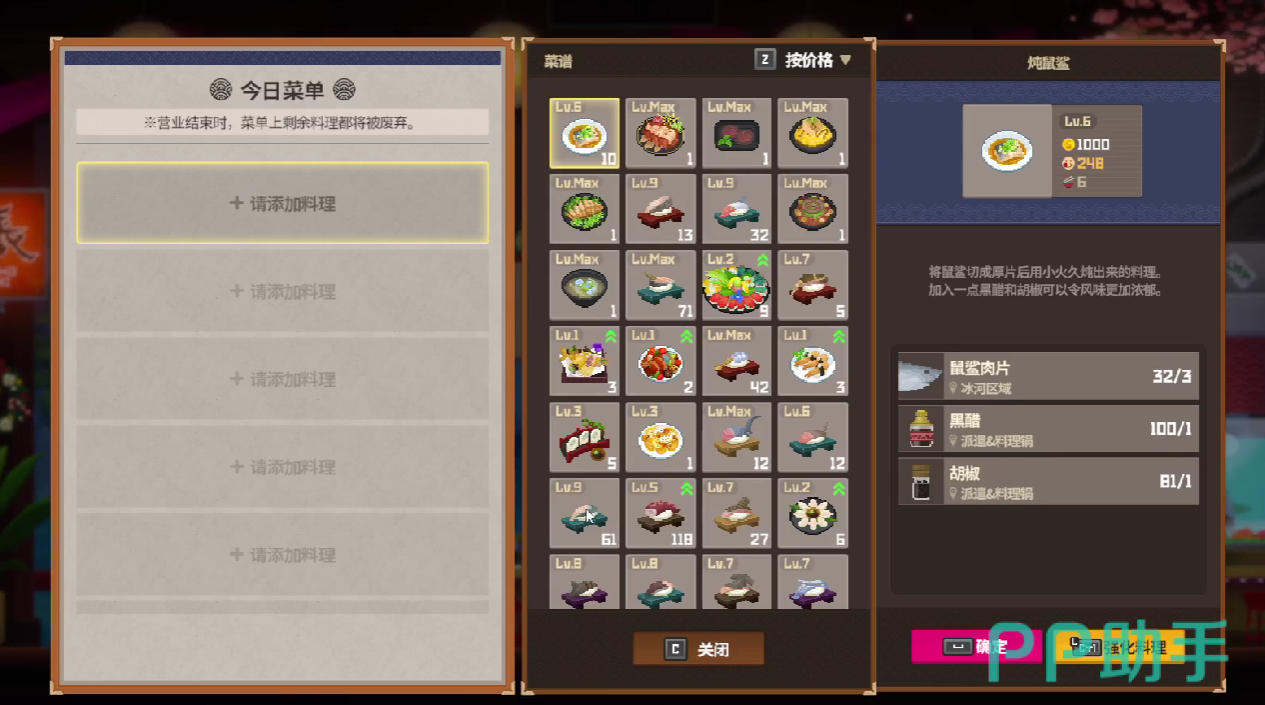Image resolution: width=1265 pixels, height=705 pixels.
Task: Choose the Lv.Max sushi dish with quantity 42
Action: (x=737, y=361)
